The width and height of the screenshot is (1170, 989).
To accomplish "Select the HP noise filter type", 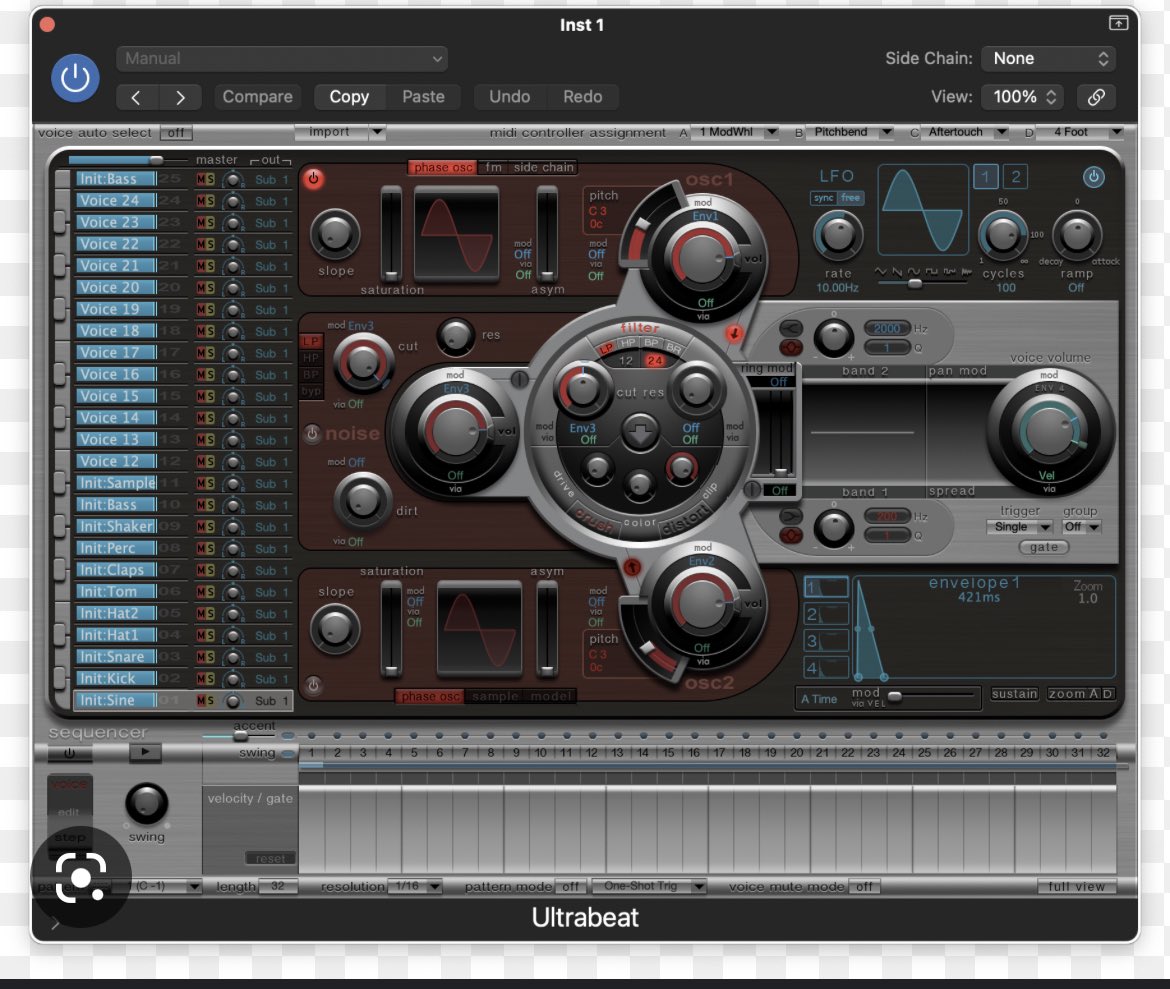I will pyautogui.click(x=310, y=358).
